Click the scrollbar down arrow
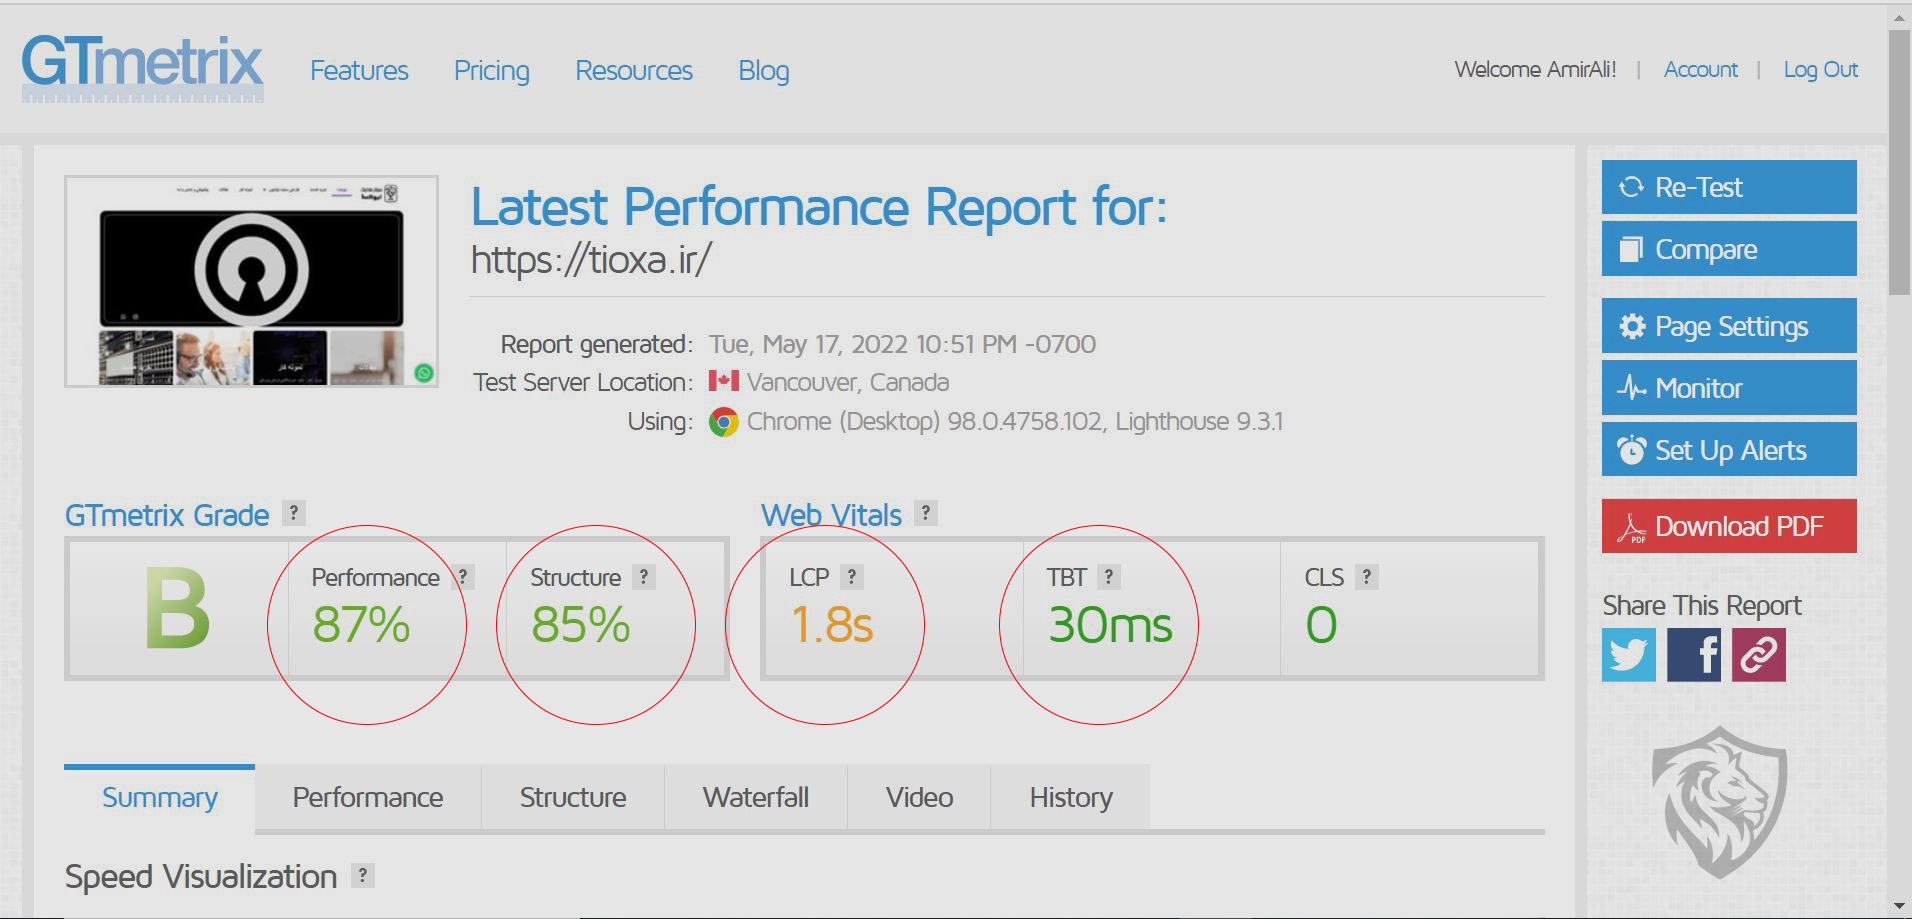This screenshot has height=919, width=1912. 1899,906
